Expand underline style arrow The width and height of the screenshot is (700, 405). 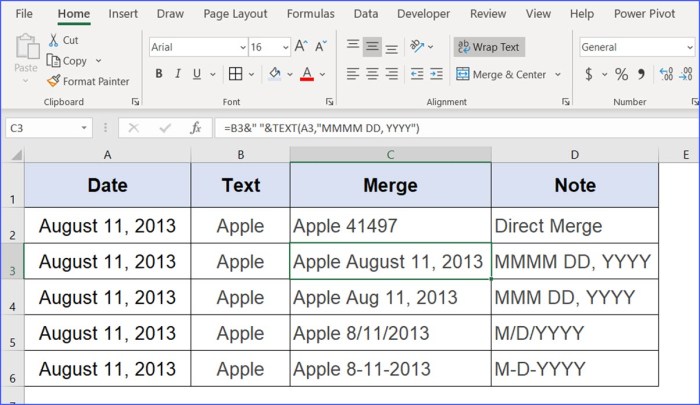(212, 74)
